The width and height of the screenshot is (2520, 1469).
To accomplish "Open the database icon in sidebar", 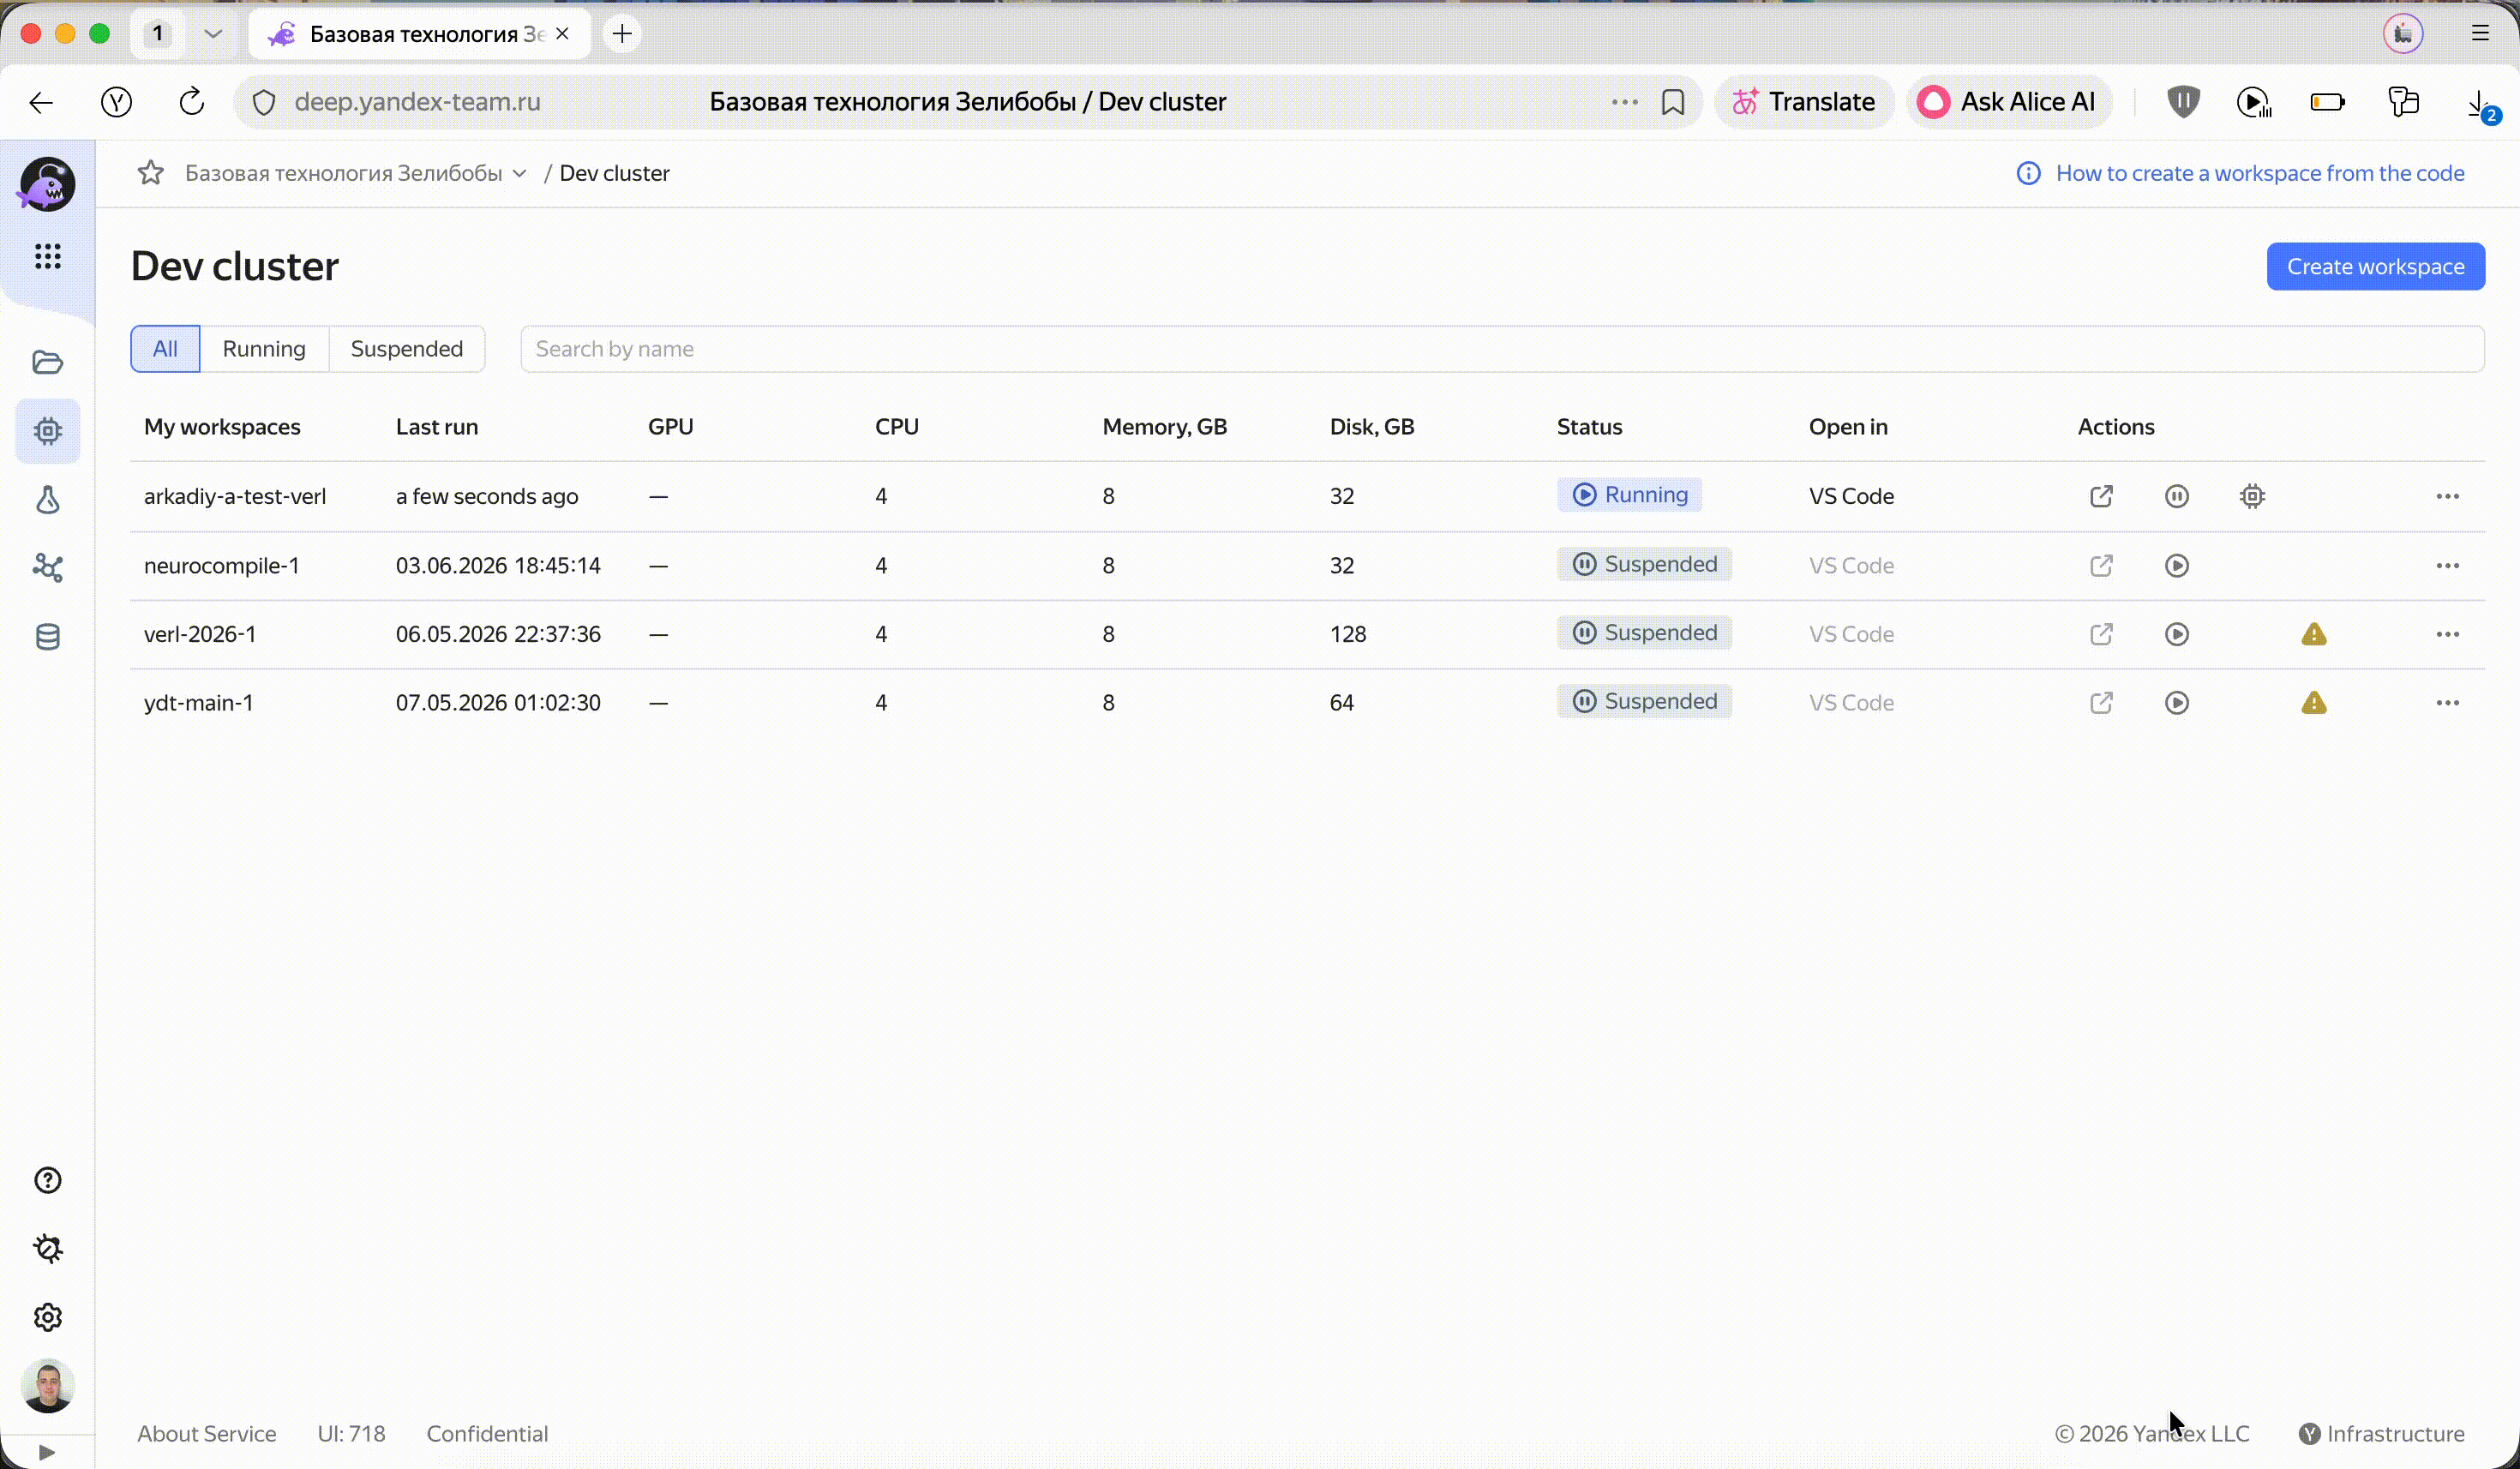I will tap(47, 637).
